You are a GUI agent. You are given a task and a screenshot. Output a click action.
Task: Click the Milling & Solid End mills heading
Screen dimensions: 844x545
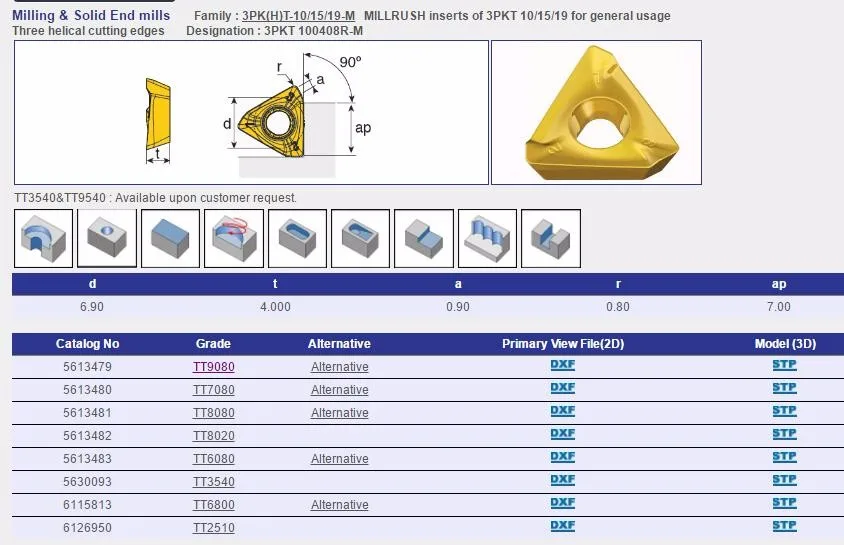point(91,16)
